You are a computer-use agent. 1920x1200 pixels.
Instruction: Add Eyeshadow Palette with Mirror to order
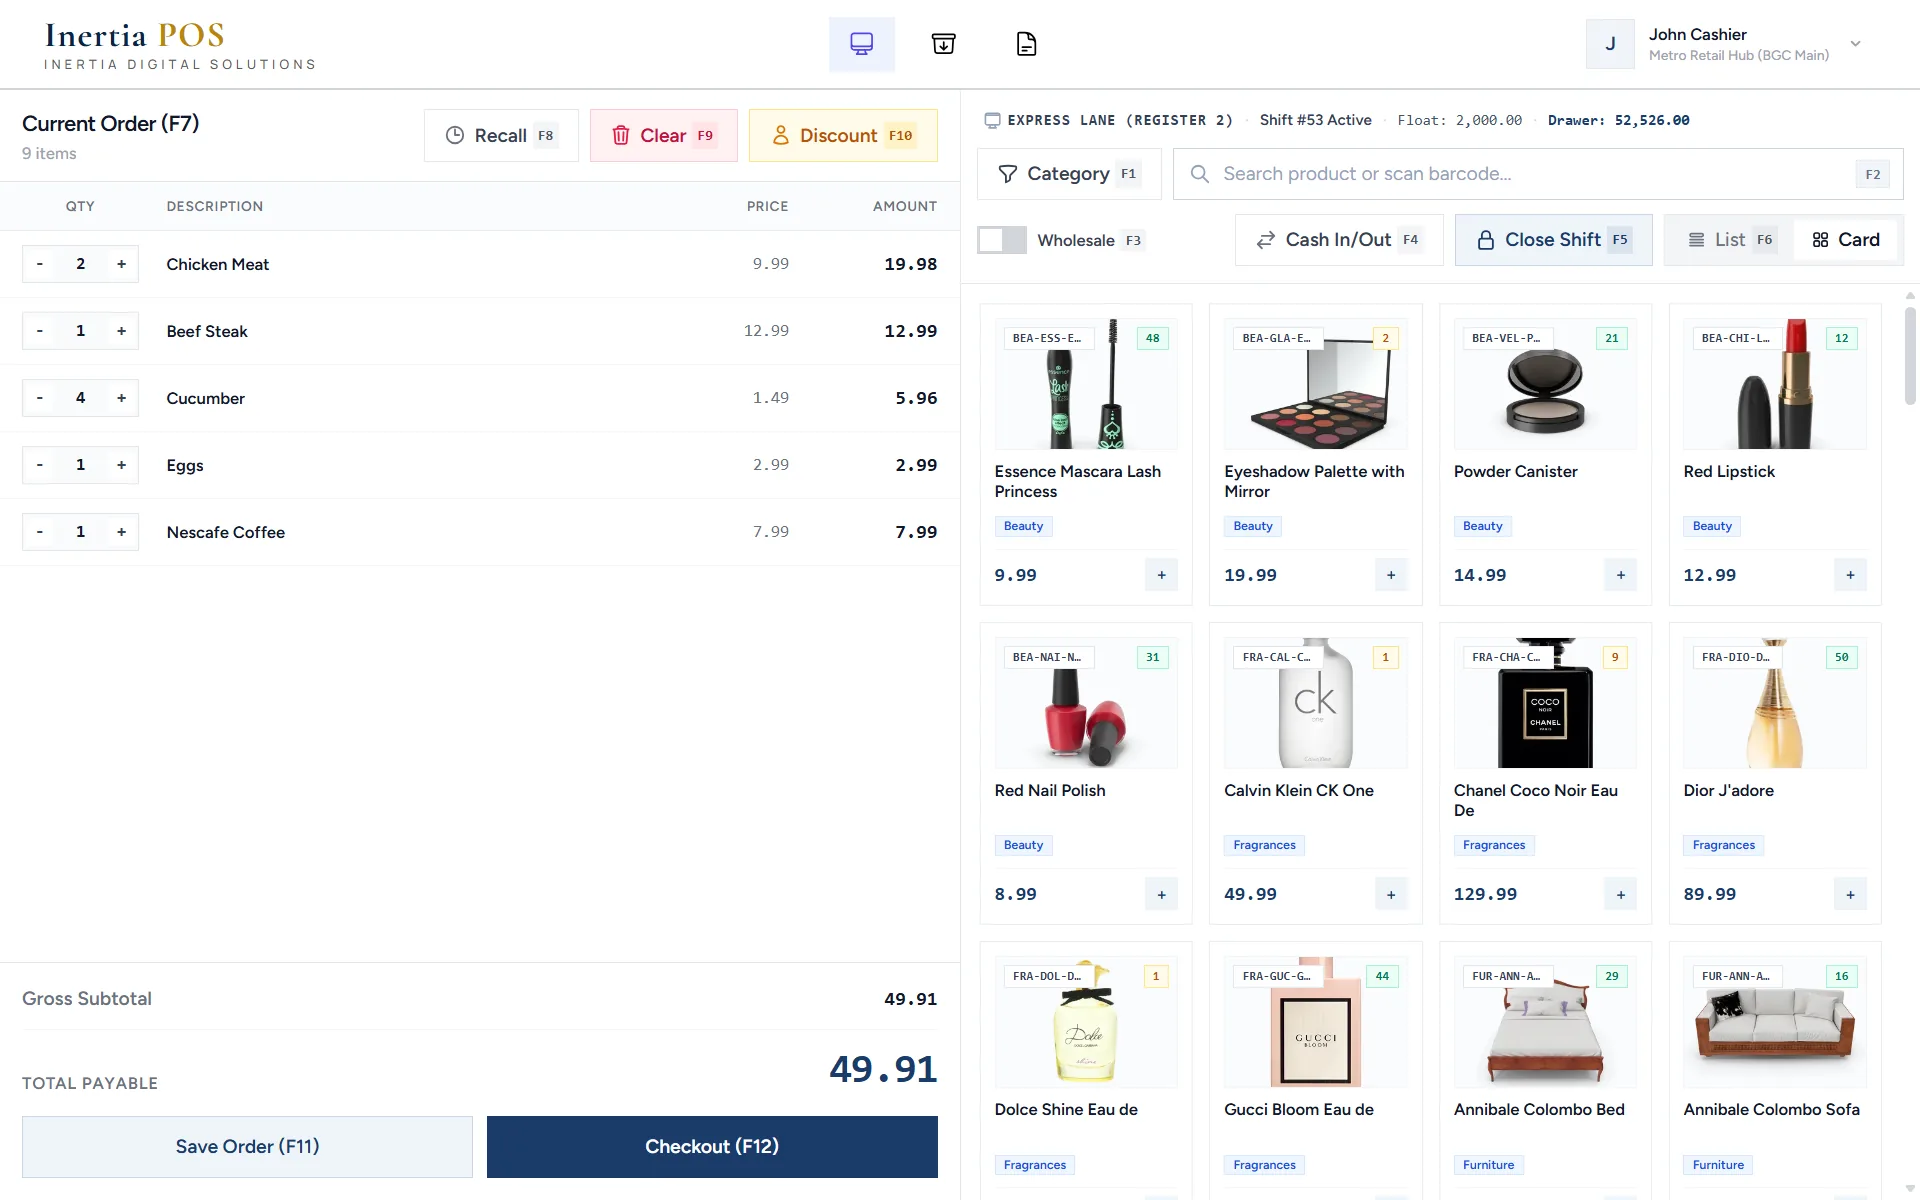pyautogui.click(x=1391, y=575)
